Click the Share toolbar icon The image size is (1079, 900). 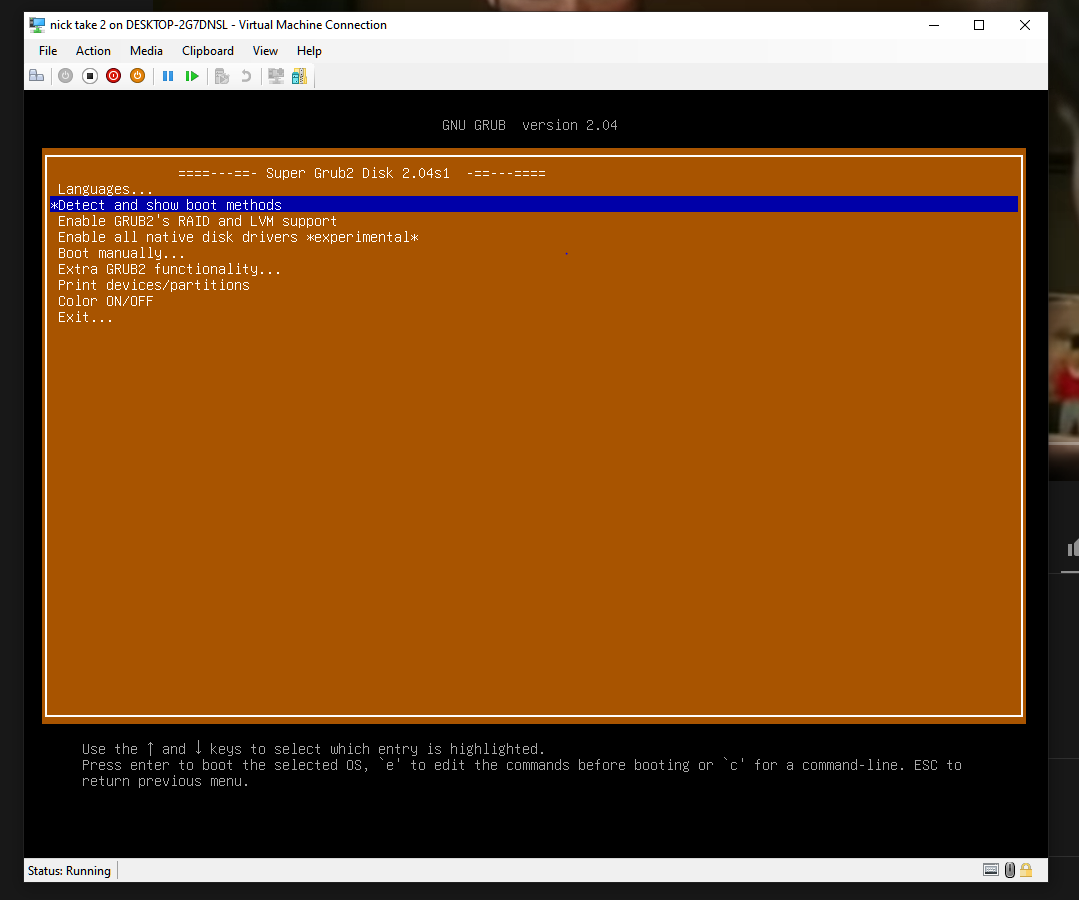click(299, 76)
